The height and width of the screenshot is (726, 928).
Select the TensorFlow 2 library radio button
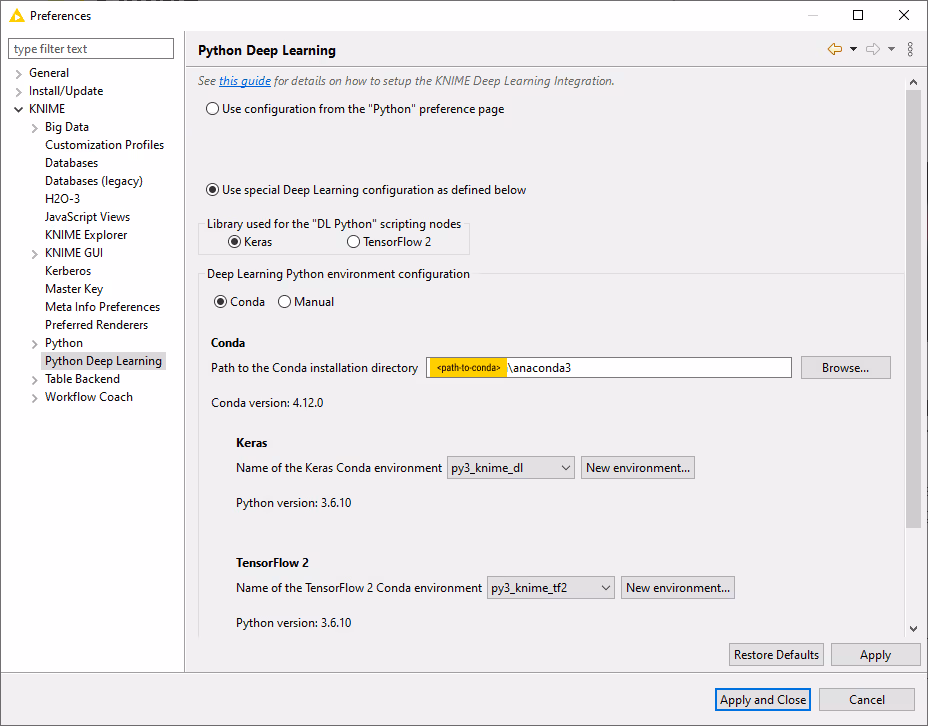tap(353, 242)
